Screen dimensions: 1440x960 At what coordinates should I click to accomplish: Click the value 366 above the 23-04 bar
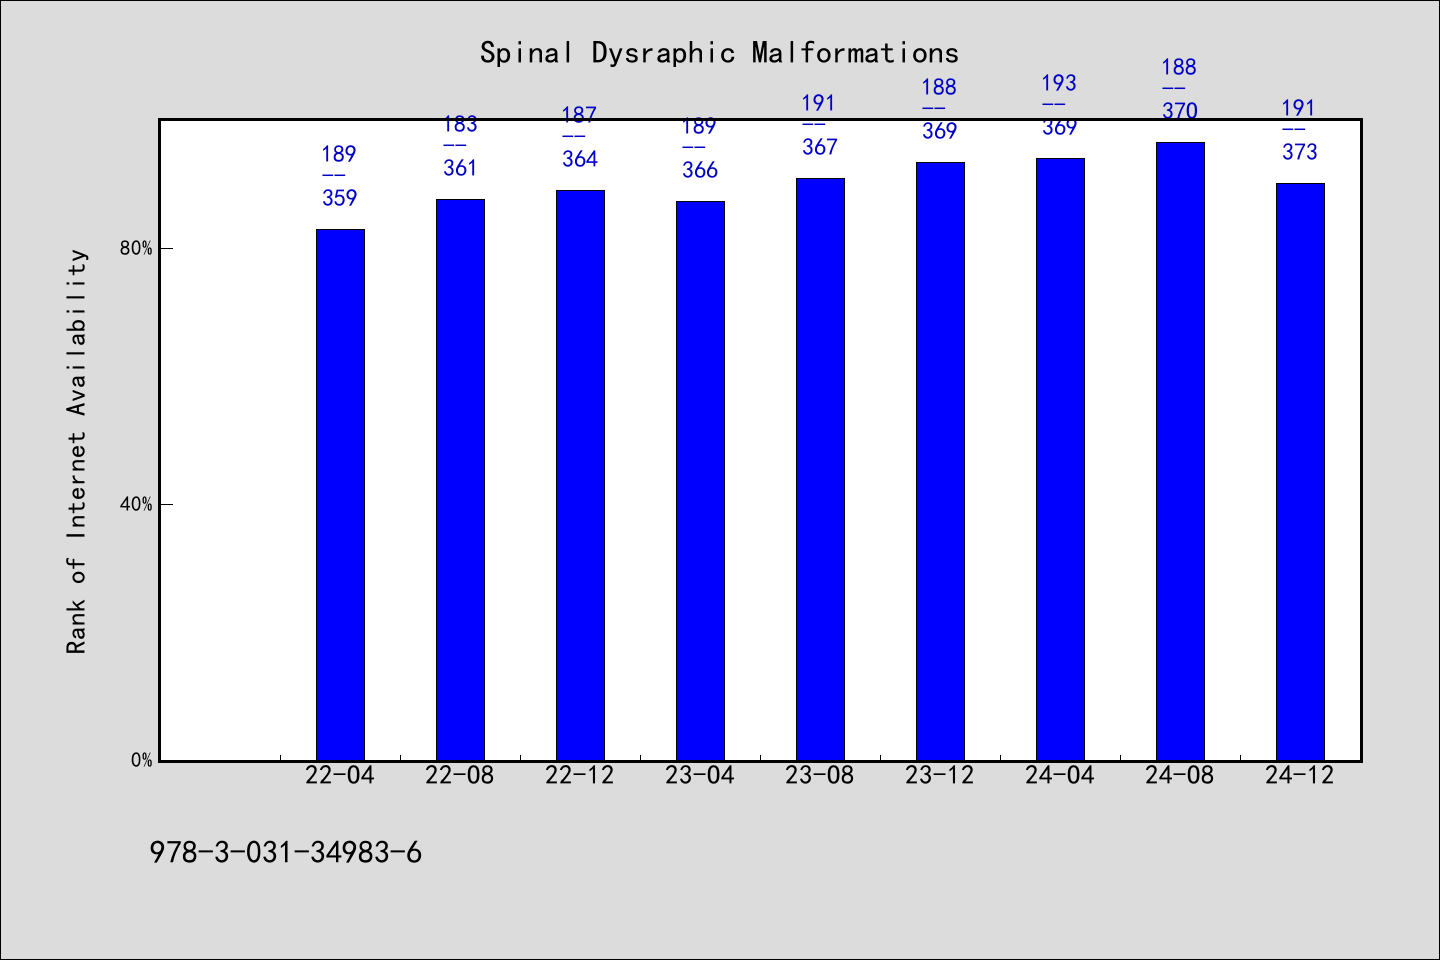700,170
